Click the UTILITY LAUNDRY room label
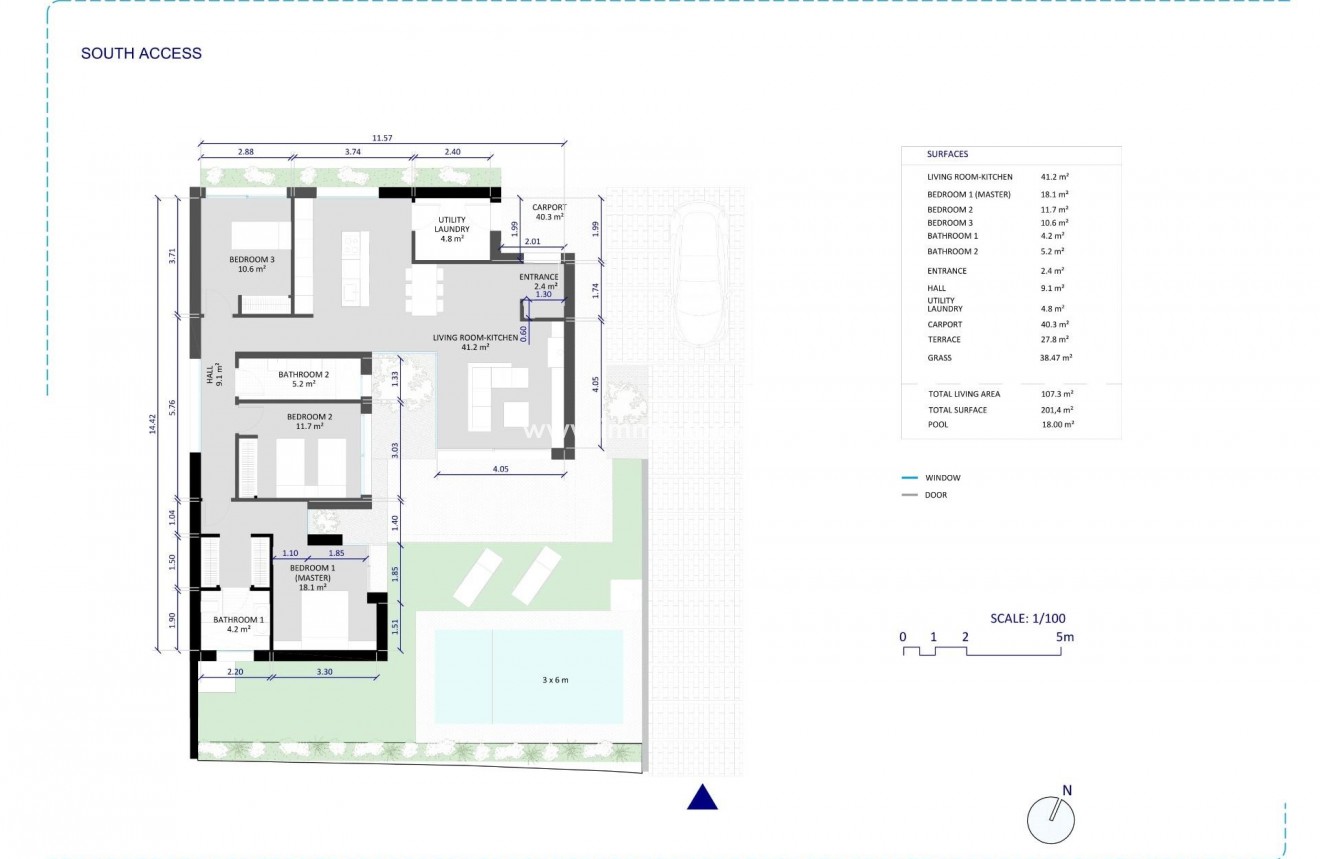 tap(450, 226)
